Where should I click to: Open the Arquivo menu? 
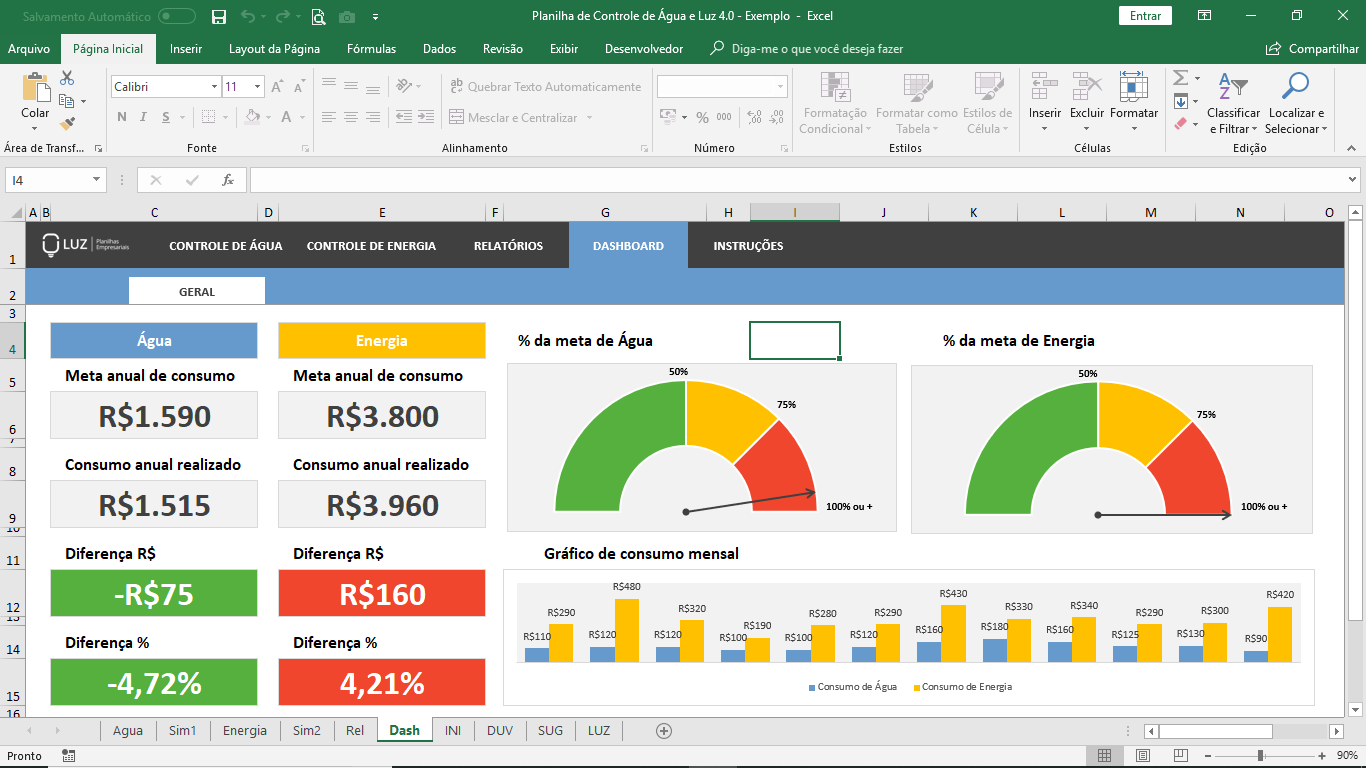tap(29, 49)
